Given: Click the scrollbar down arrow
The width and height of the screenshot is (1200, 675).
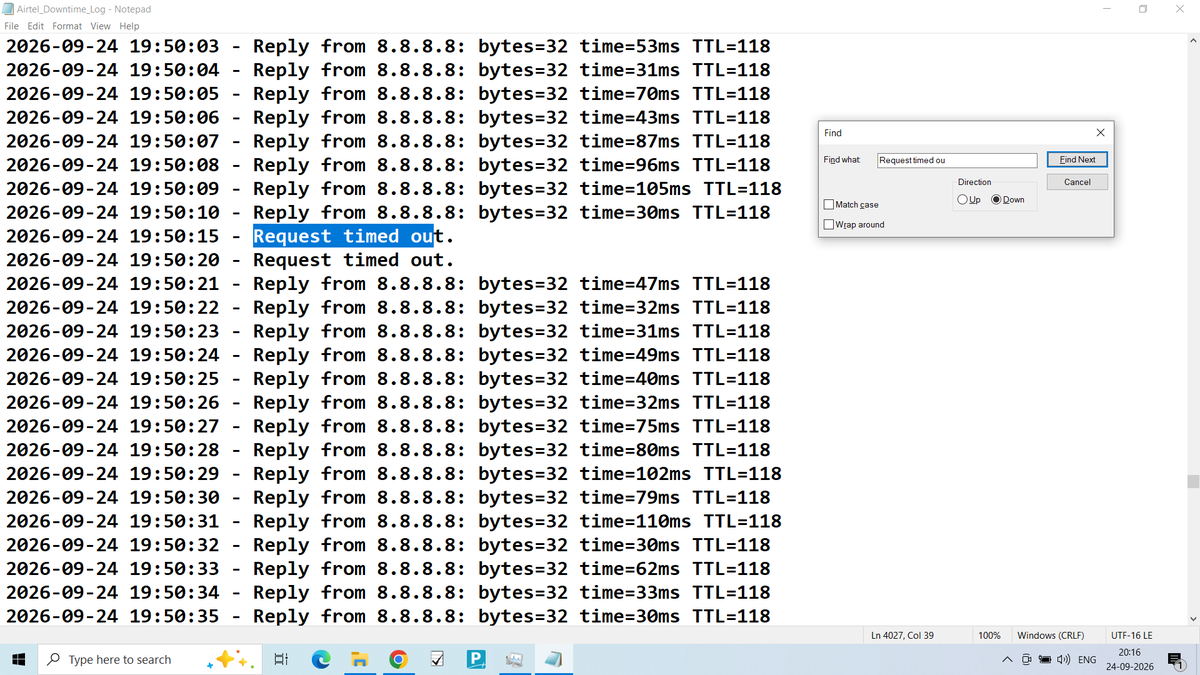Looking at the screenshot, I should point(1191,618).
